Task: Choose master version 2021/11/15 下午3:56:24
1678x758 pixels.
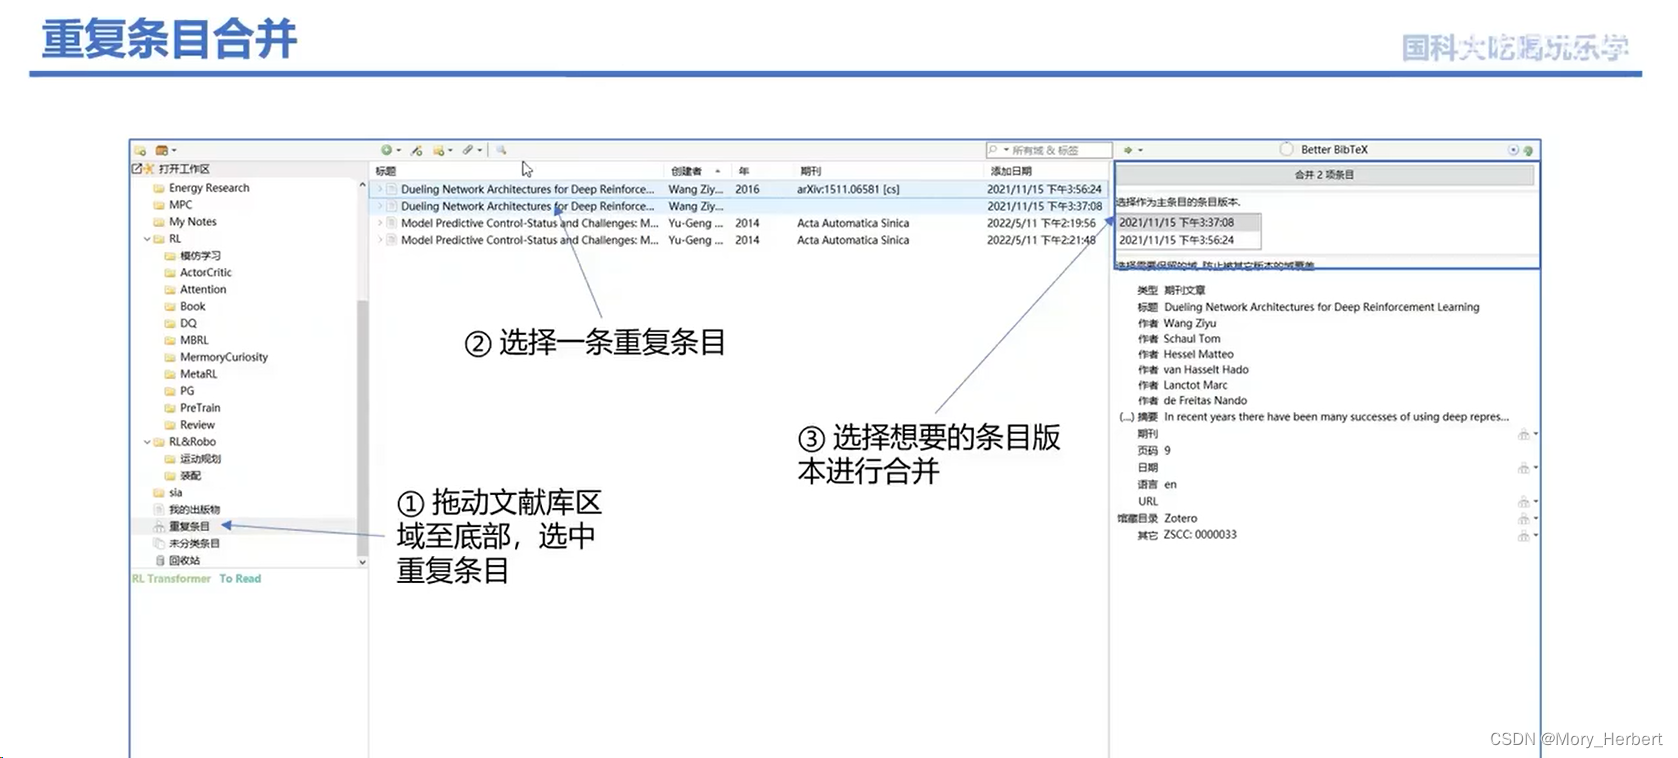Action: pos(1187,240)
